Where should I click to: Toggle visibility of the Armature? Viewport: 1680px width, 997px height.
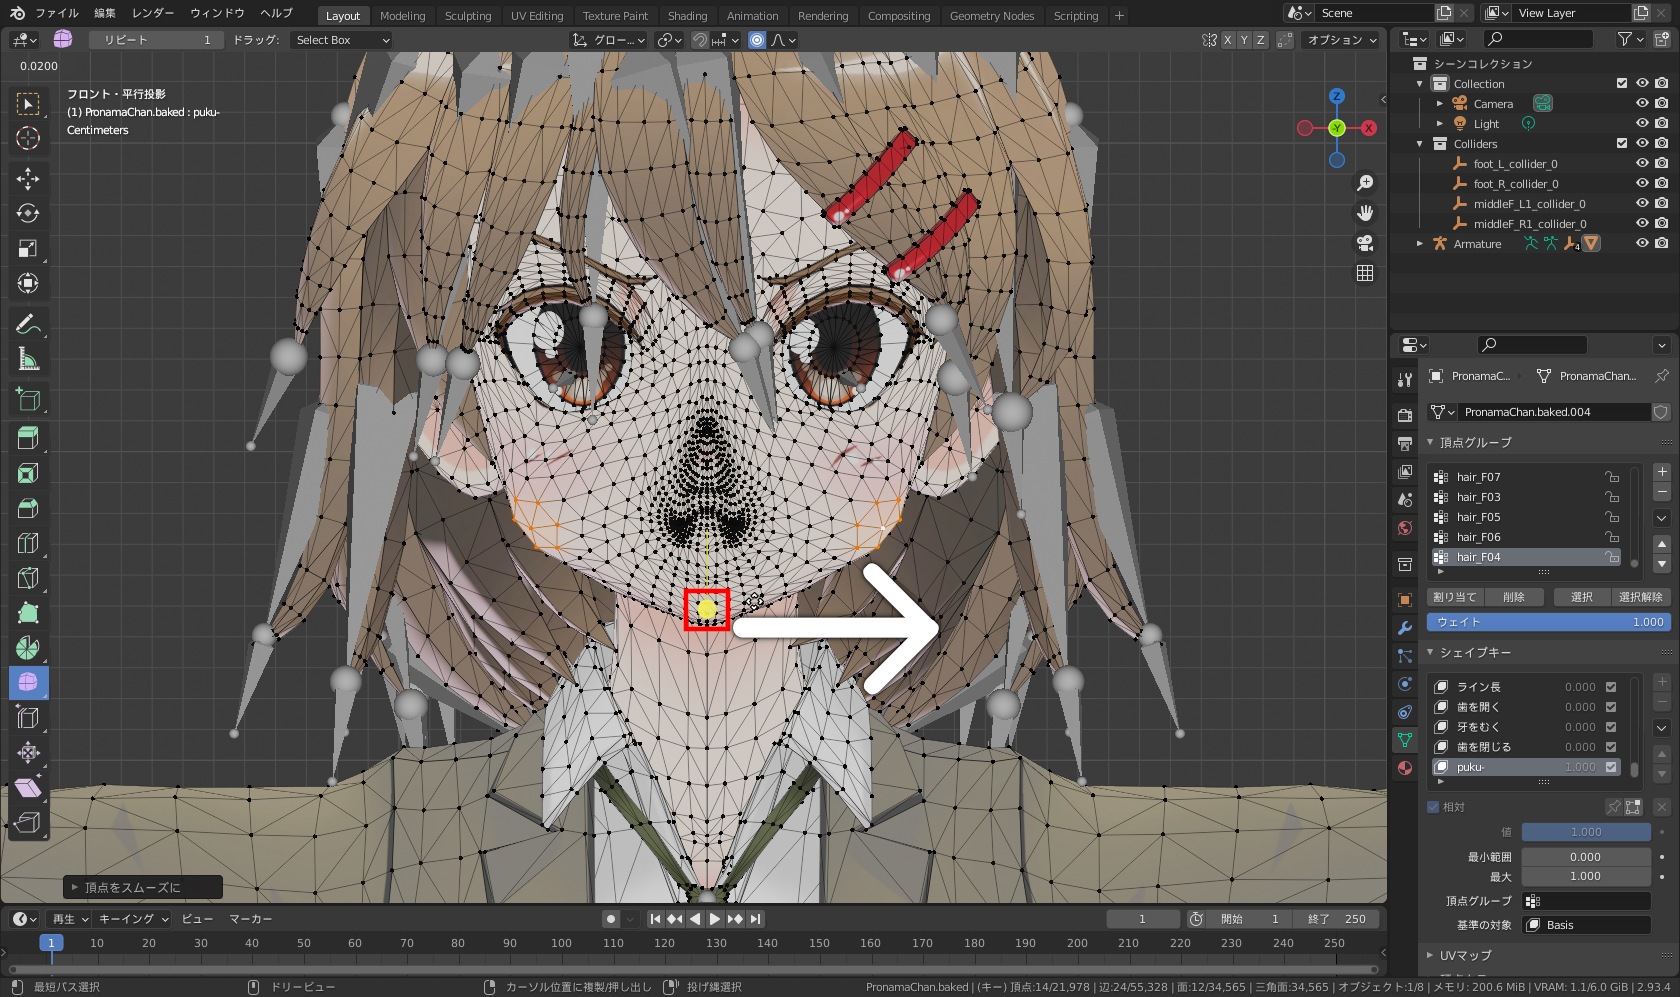pyautogui.click(x=1642, y=244)
